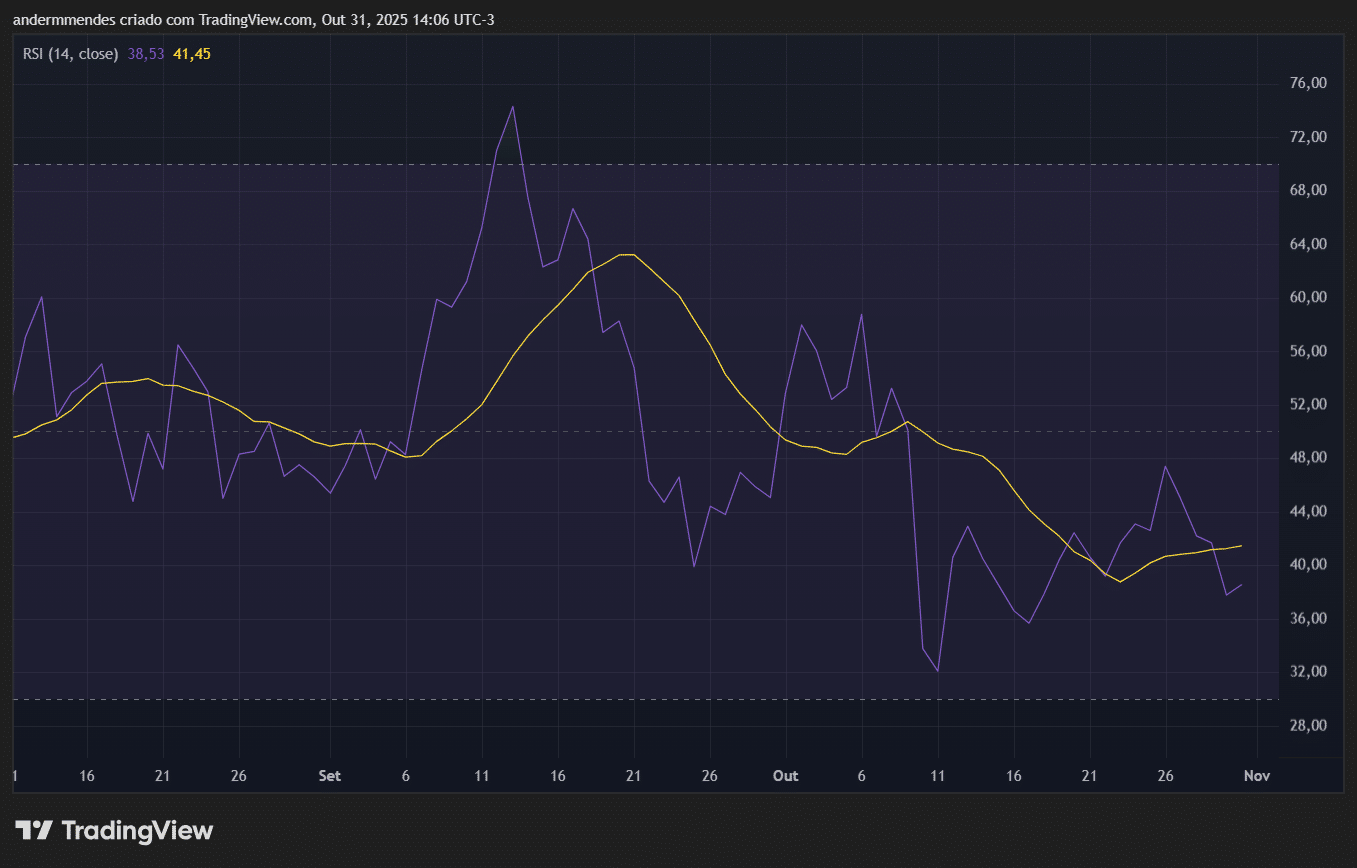The width and height of the screenshot is (1357, 868).
Task: Select the Out label on the time axis
Action: (785, 775)
